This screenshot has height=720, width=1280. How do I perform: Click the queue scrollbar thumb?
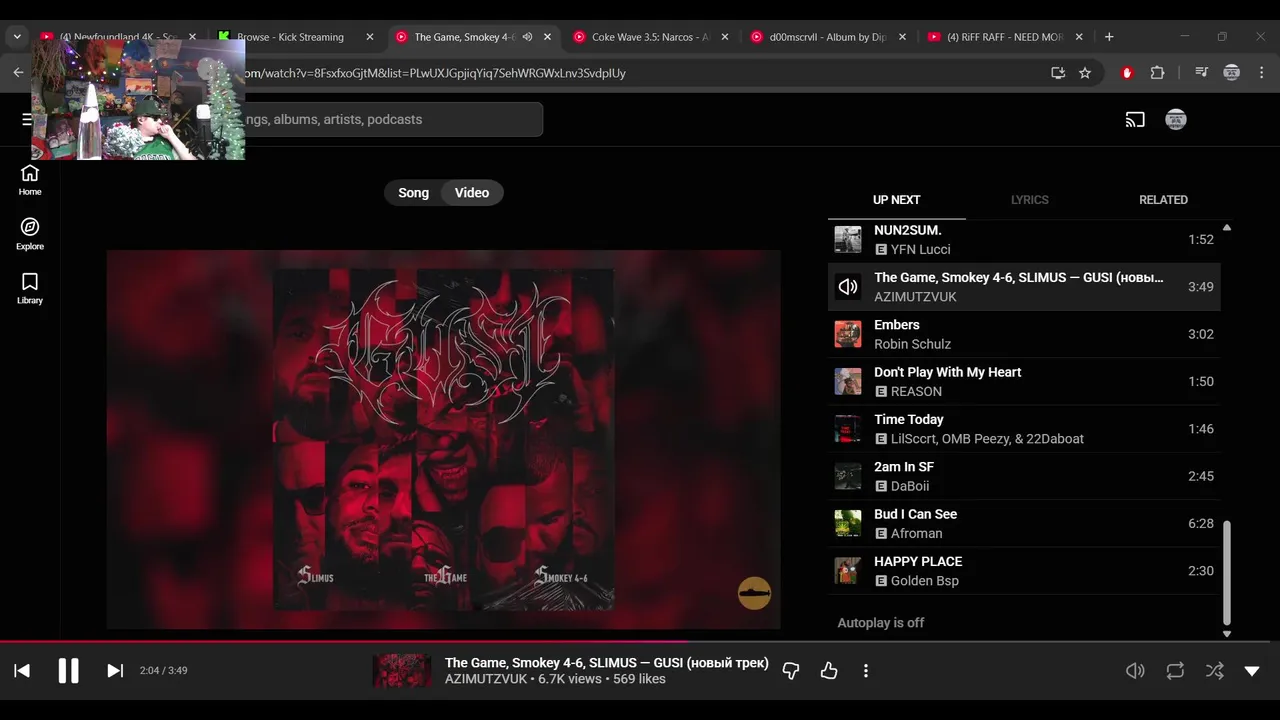point(1227,572)
